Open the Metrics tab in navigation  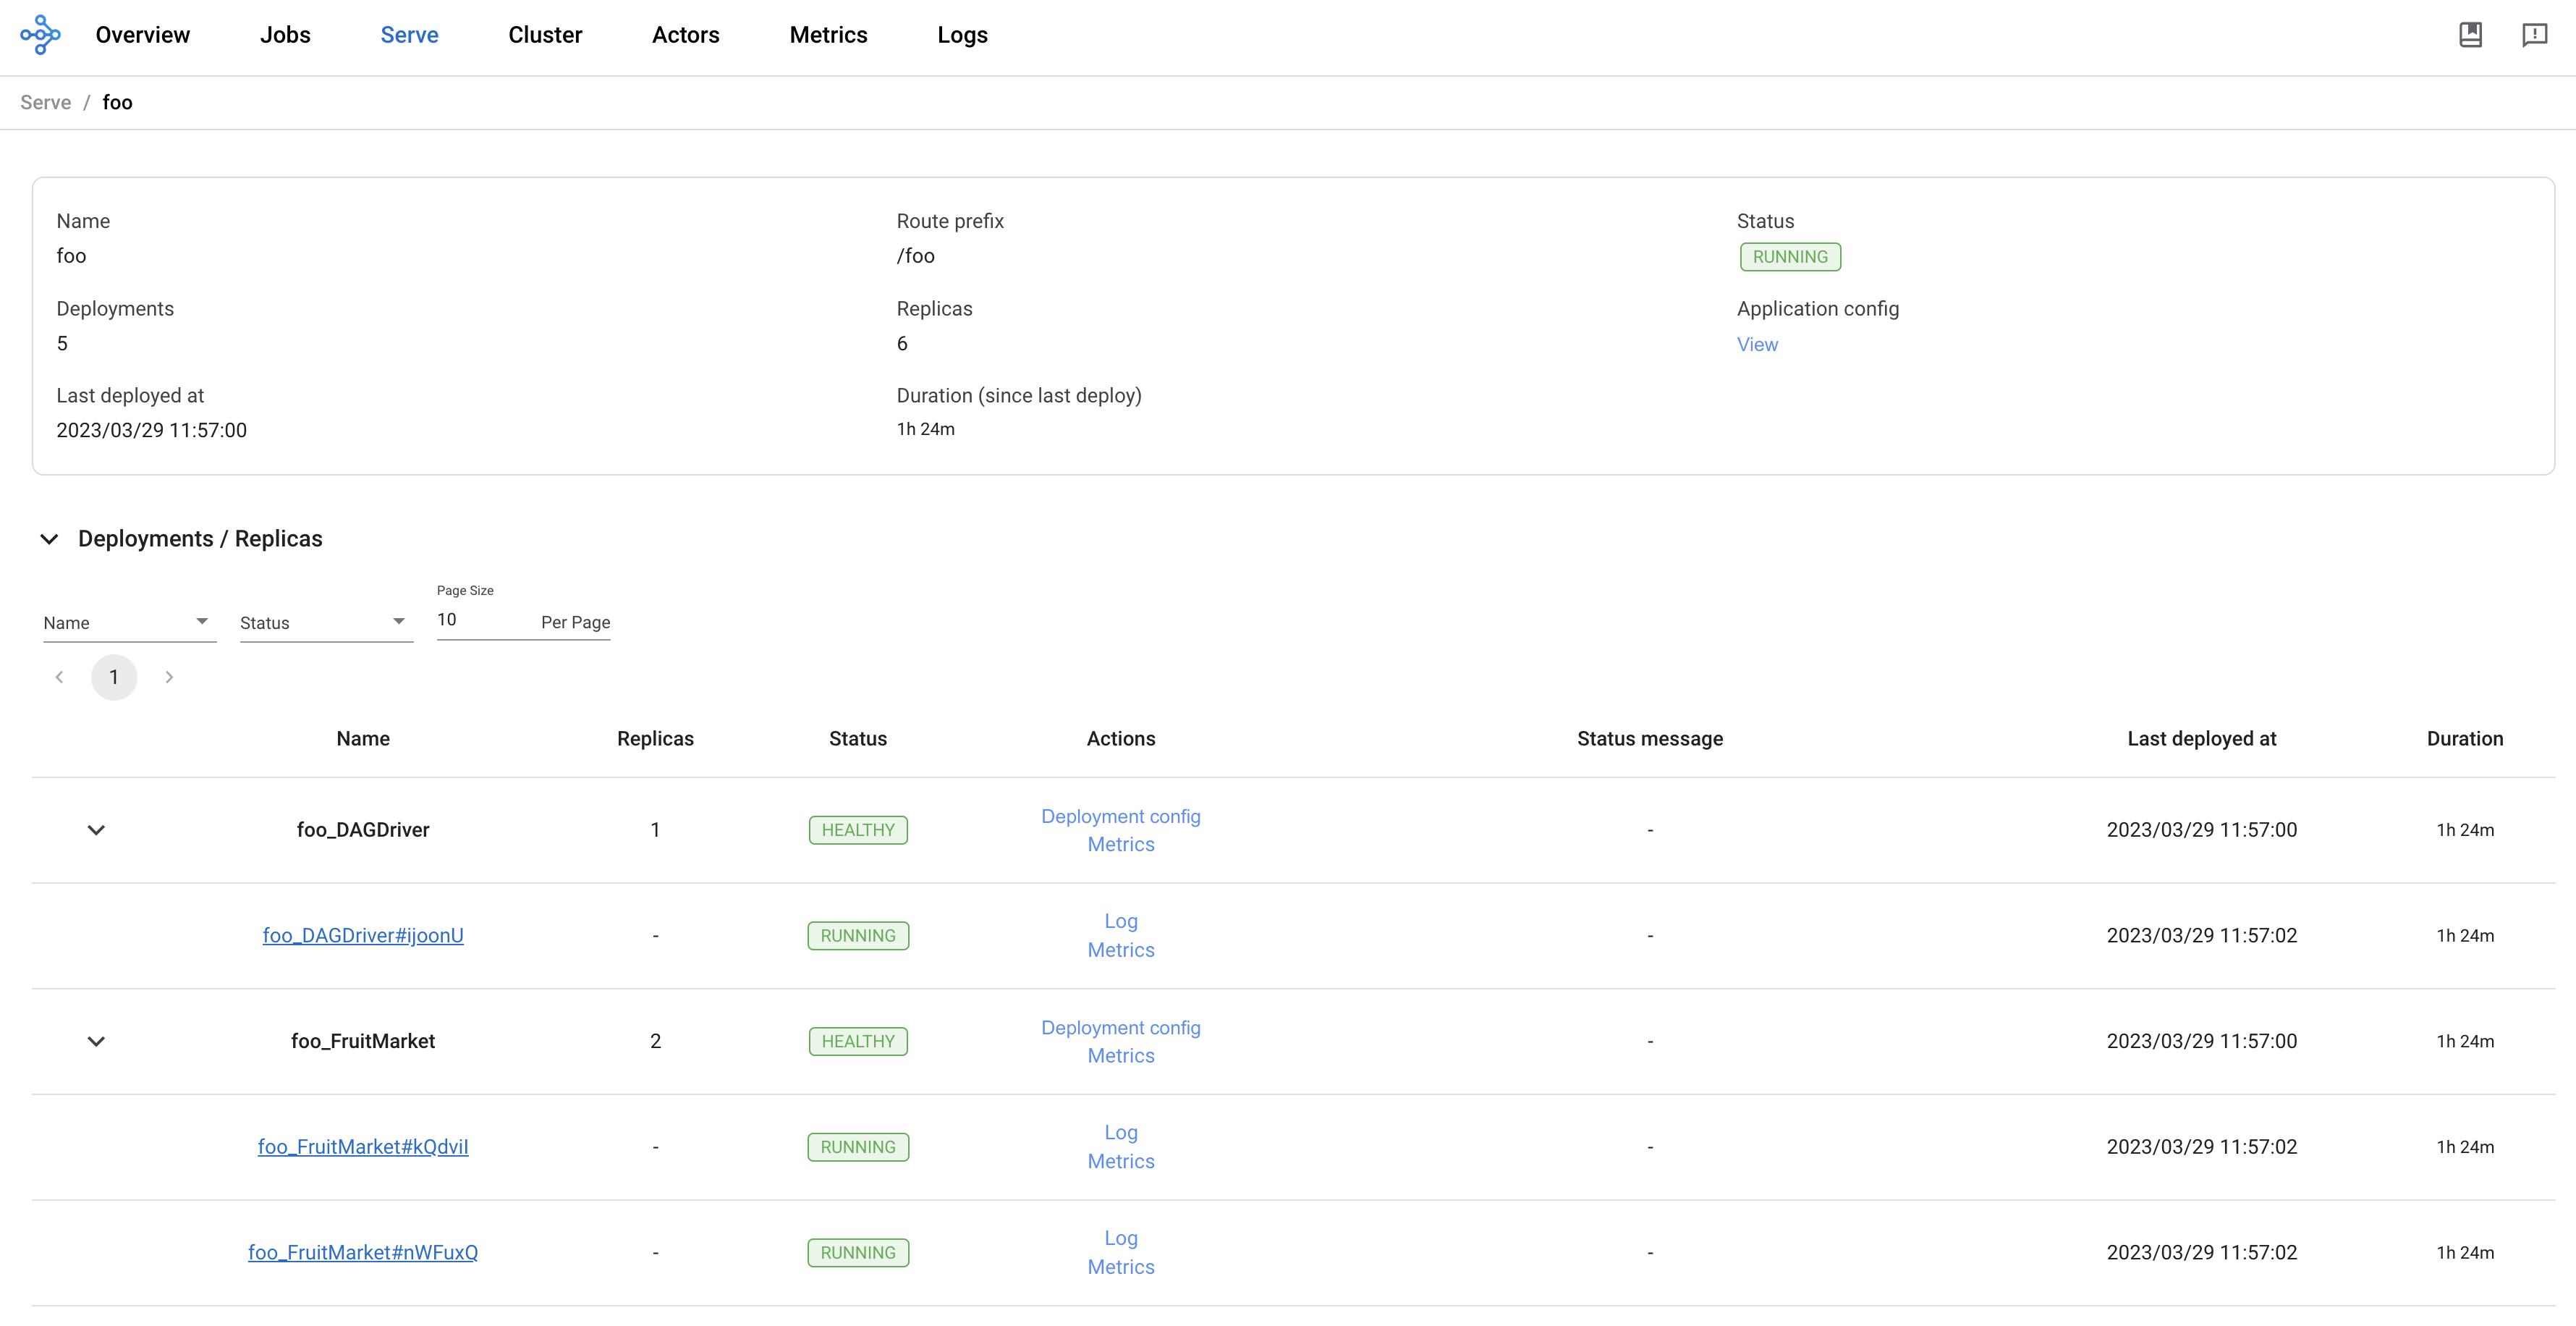[x=828, y=35]
